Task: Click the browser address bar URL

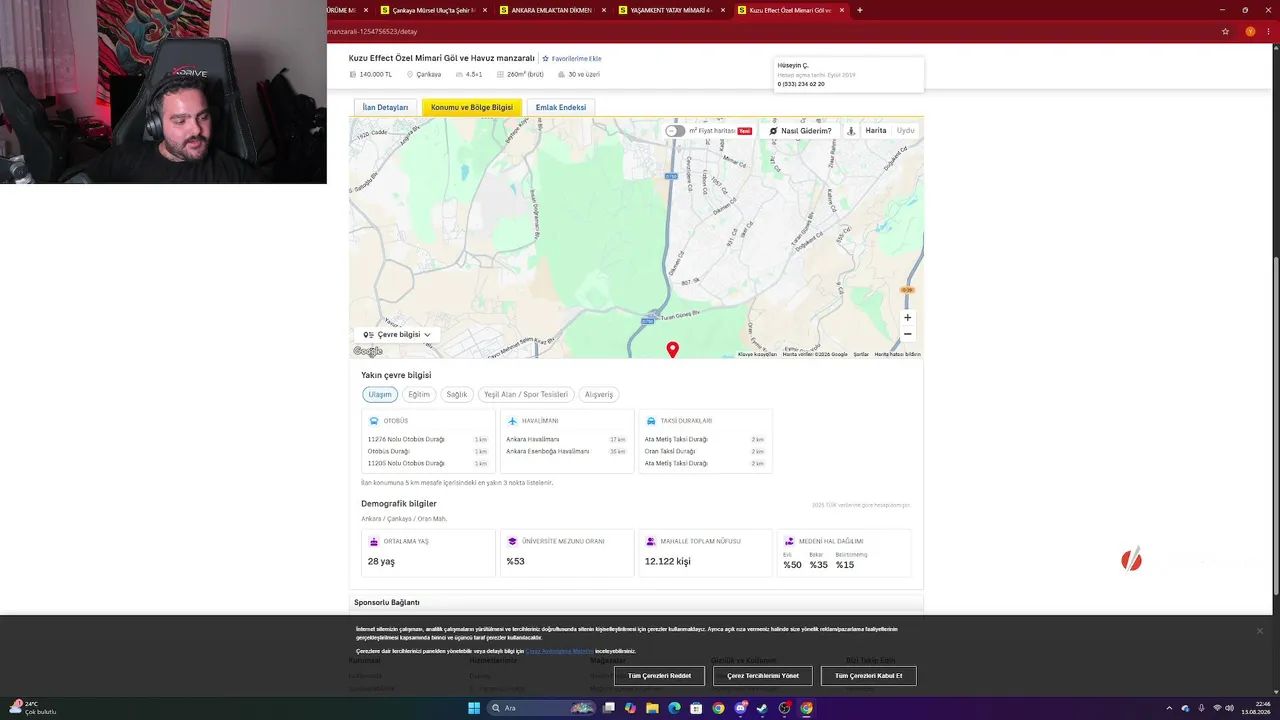Action: click(x=372, y=32)
